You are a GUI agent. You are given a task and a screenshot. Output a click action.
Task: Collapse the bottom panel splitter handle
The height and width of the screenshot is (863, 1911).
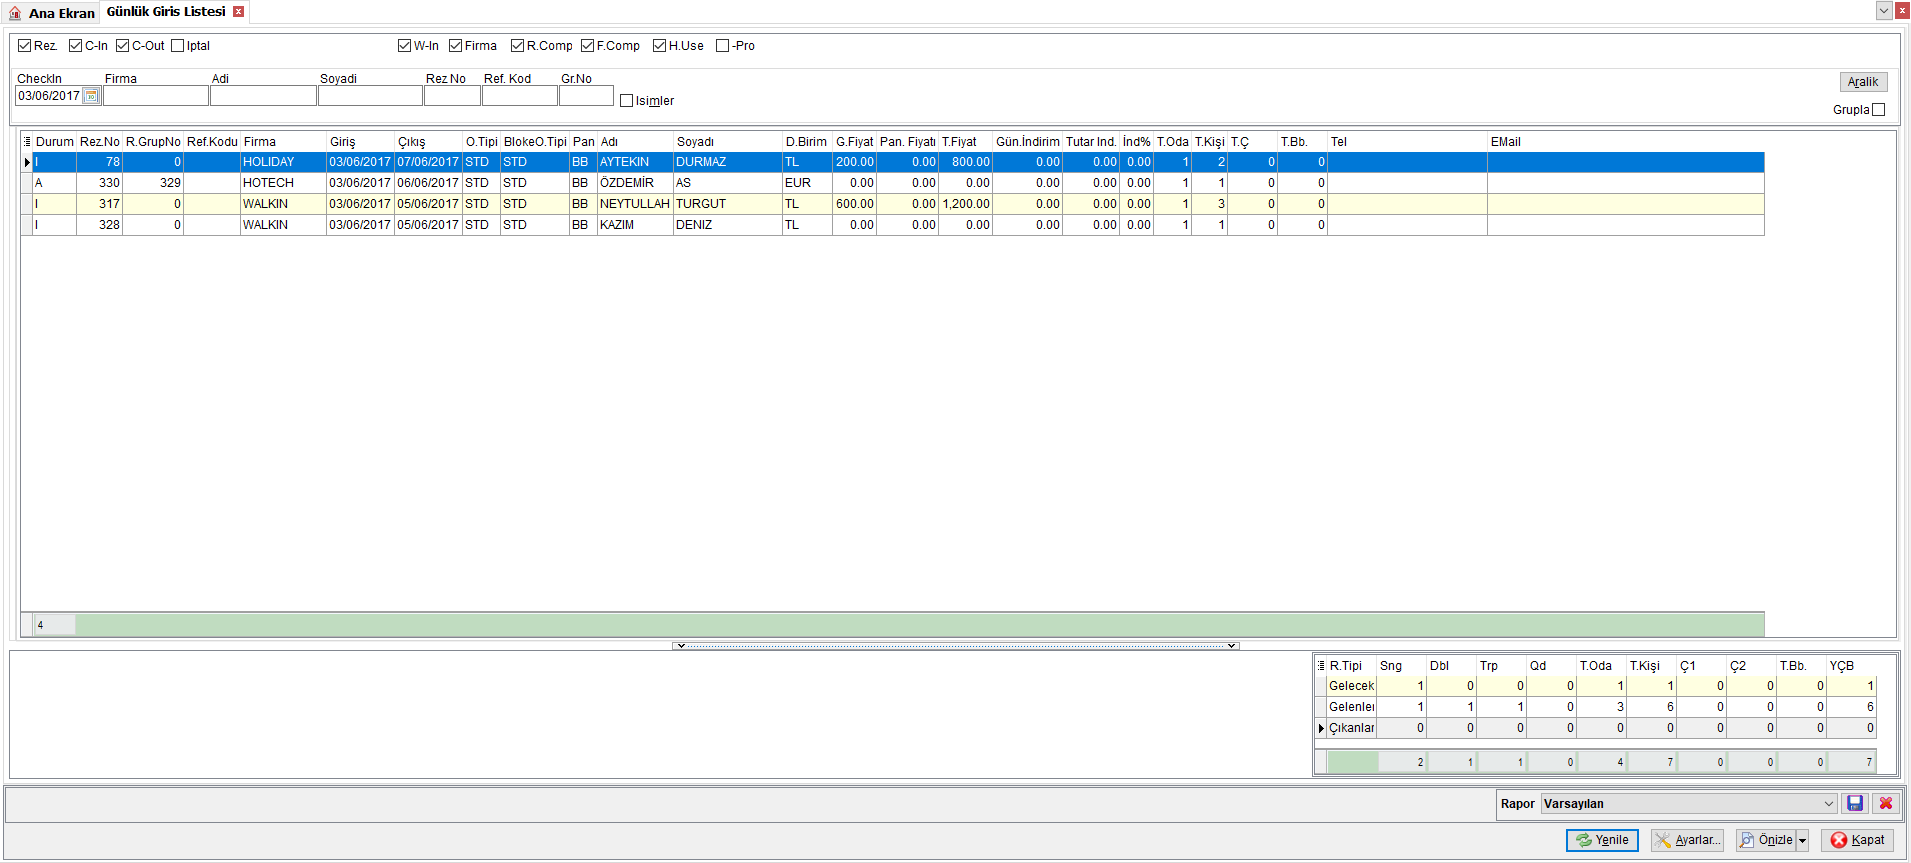[955, 646]
